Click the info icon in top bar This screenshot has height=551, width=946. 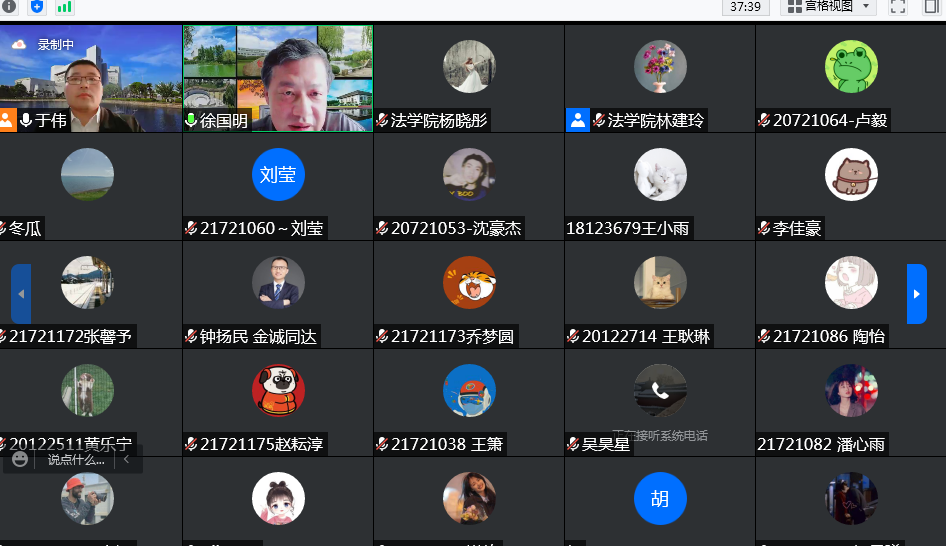[x=9, y=6]
